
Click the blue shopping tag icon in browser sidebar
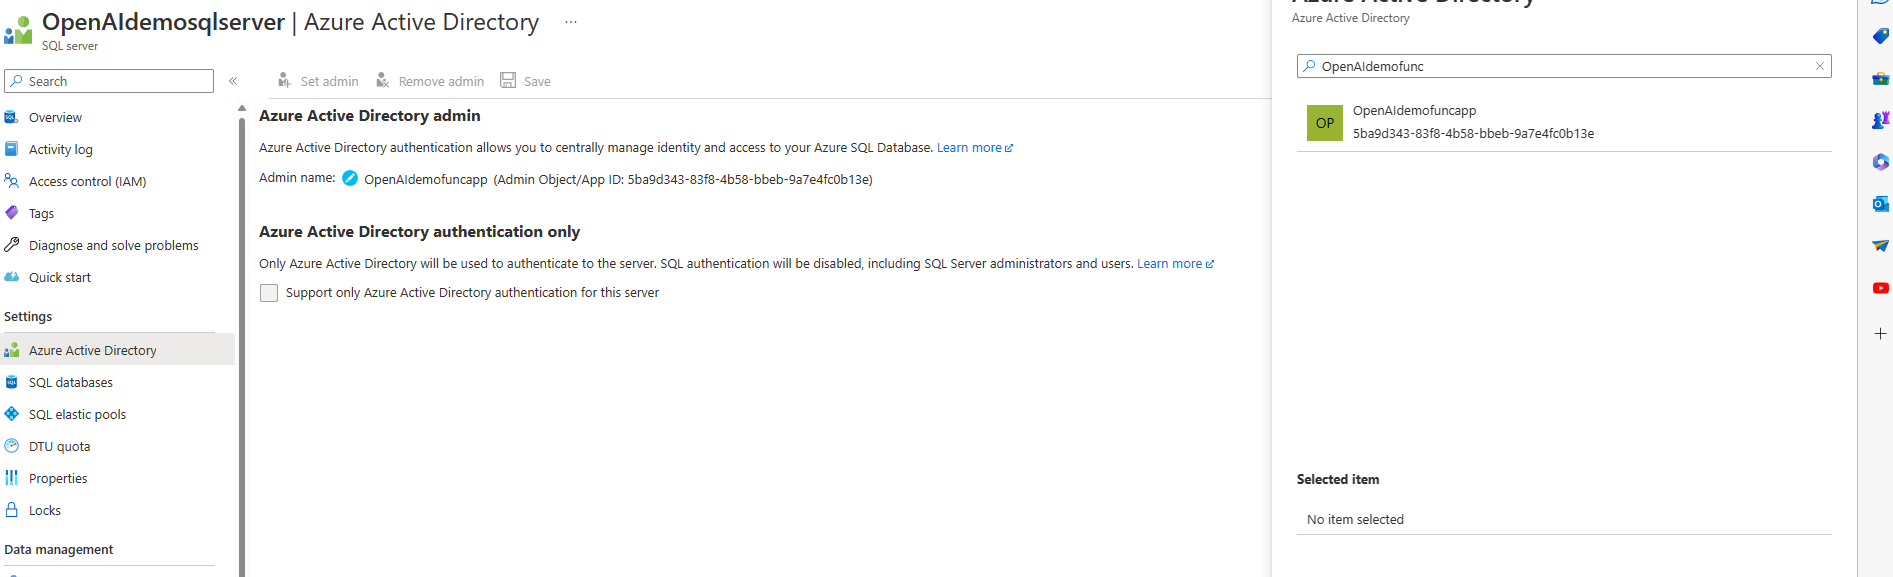1880,36
